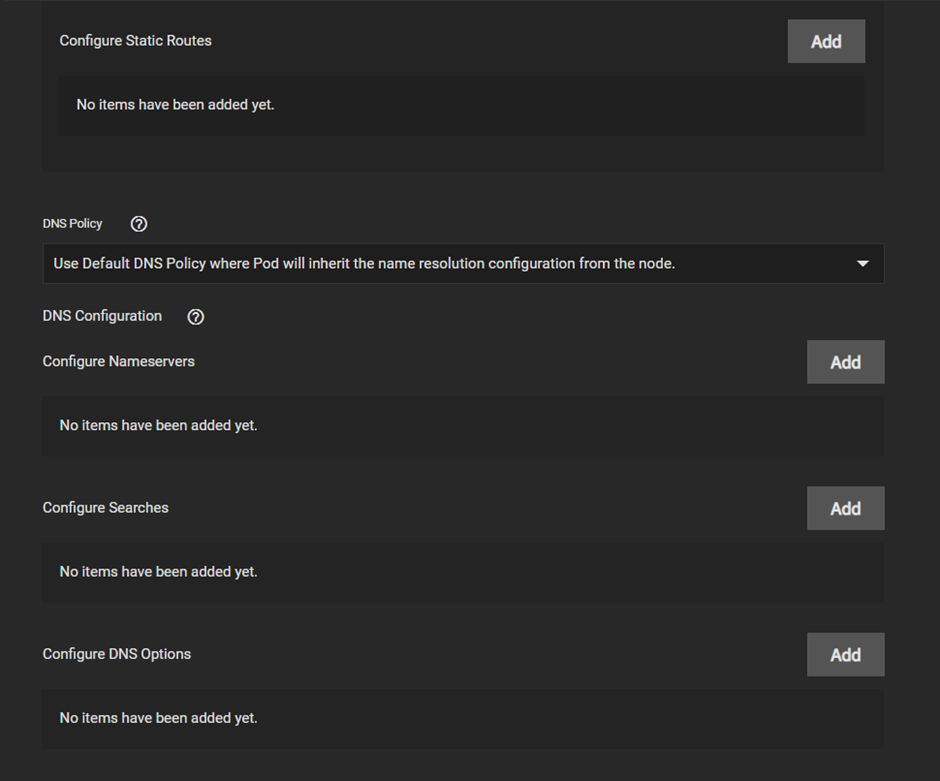This screenshot has height=781, width=940.
Task: Click the 'Configure Nameservers' heading
Action: click(119, 361)
